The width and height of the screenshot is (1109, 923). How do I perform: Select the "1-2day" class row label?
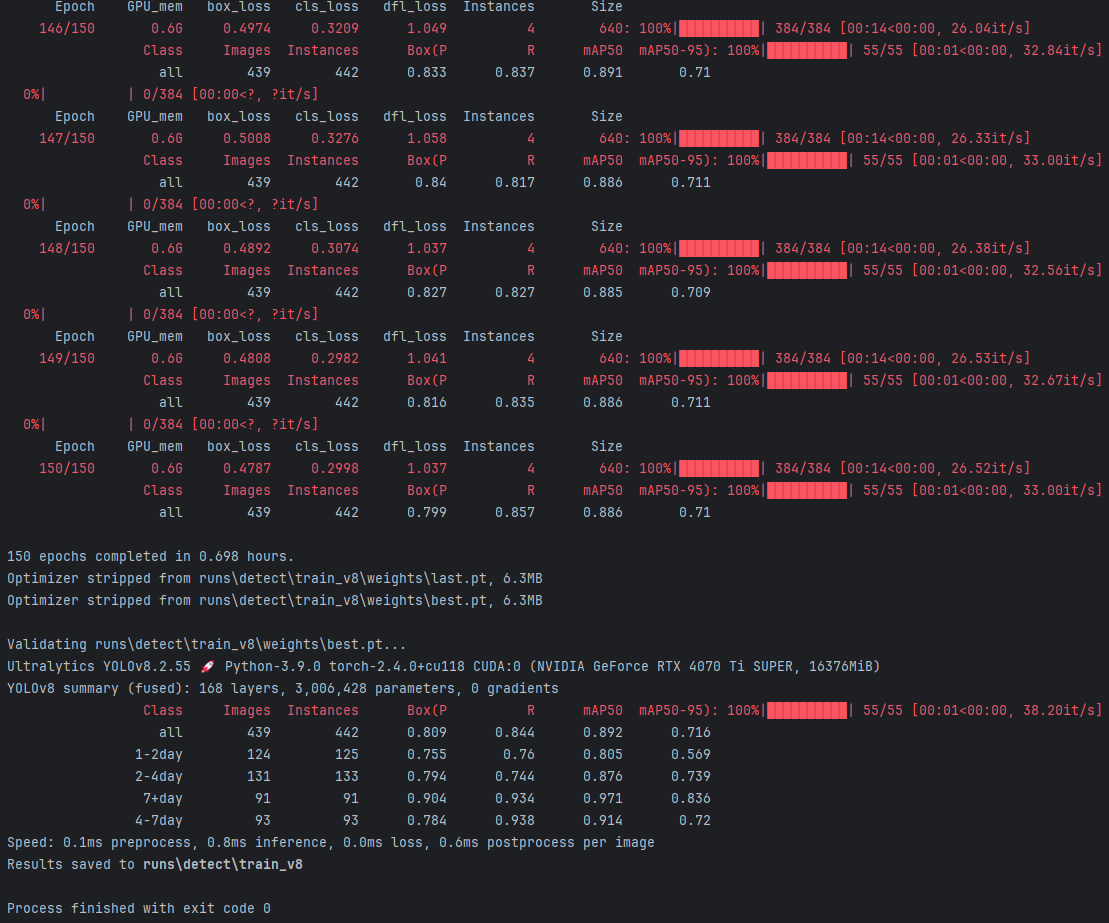click(x=158, y=755)
